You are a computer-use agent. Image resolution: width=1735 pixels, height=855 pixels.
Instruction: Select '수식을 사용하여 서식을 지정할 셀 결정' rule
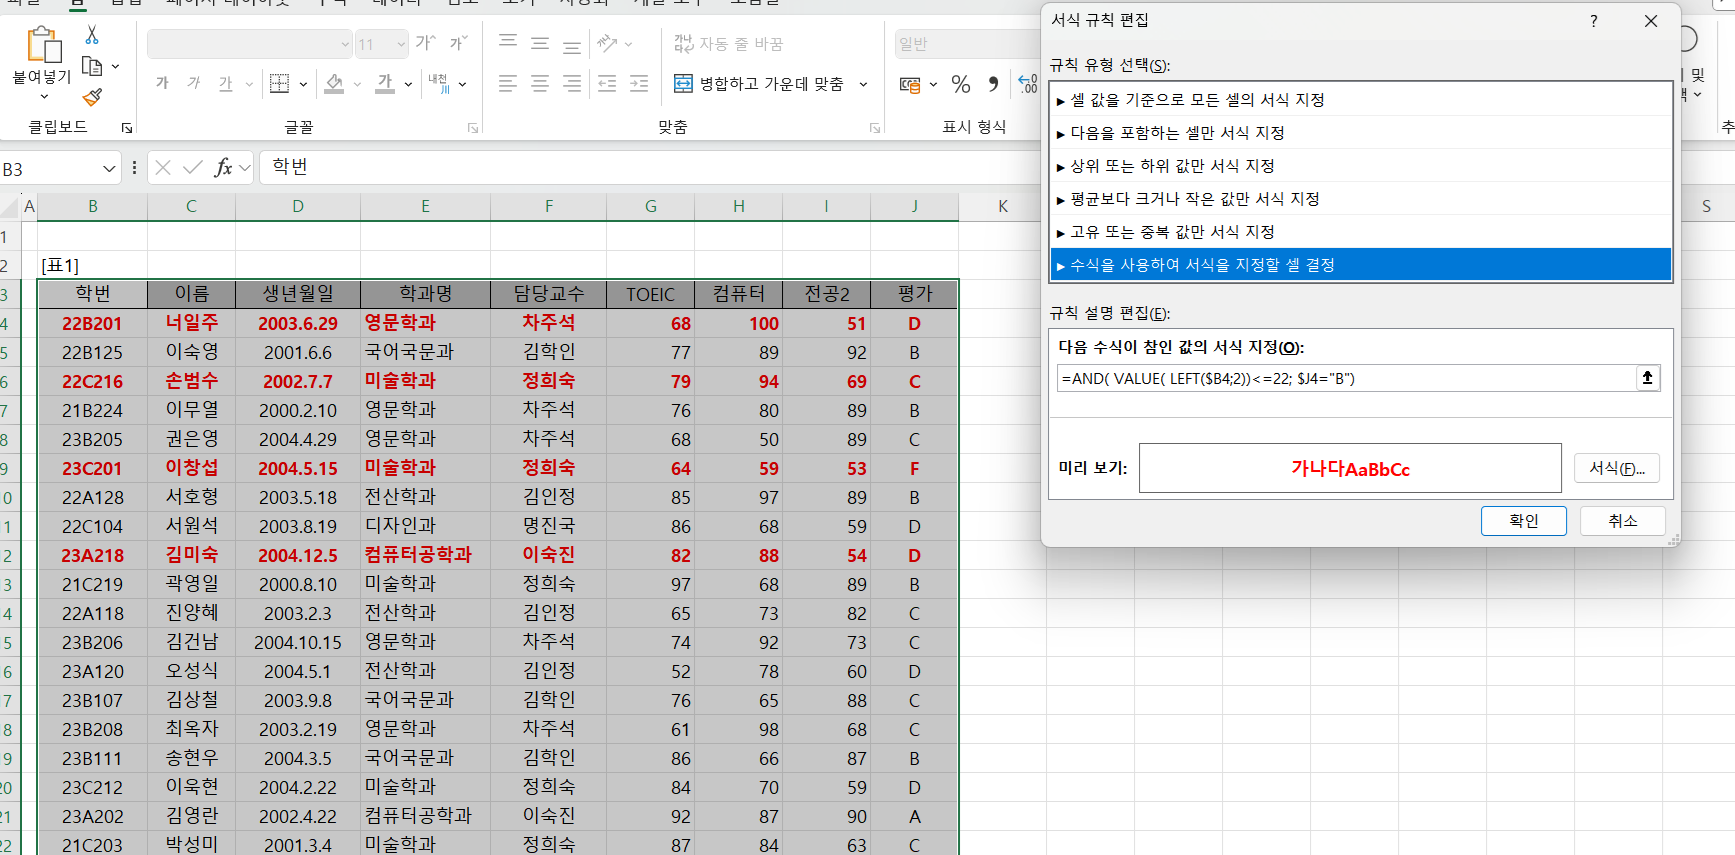click(x=1202, y=265)
